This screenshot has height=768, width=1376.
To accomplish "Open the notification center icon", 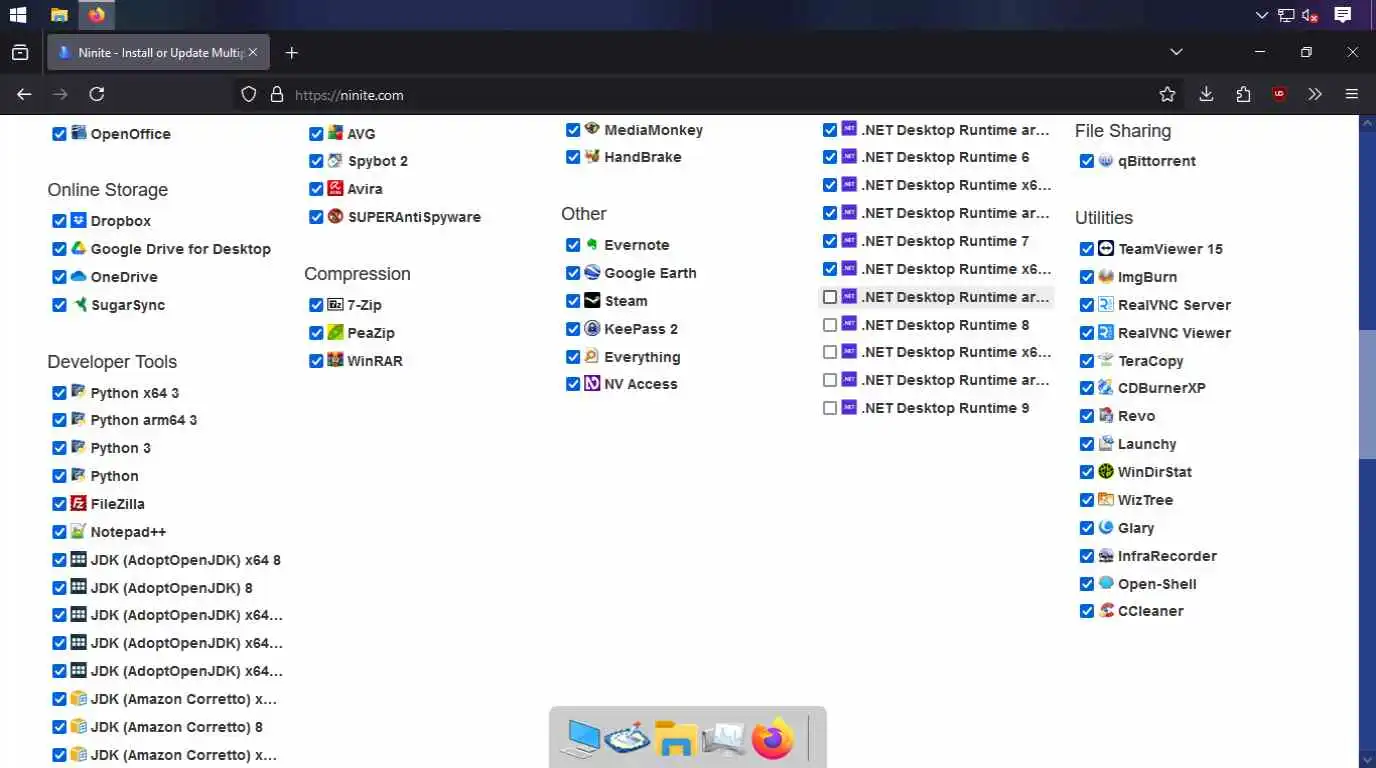I will coord(1343,15).
